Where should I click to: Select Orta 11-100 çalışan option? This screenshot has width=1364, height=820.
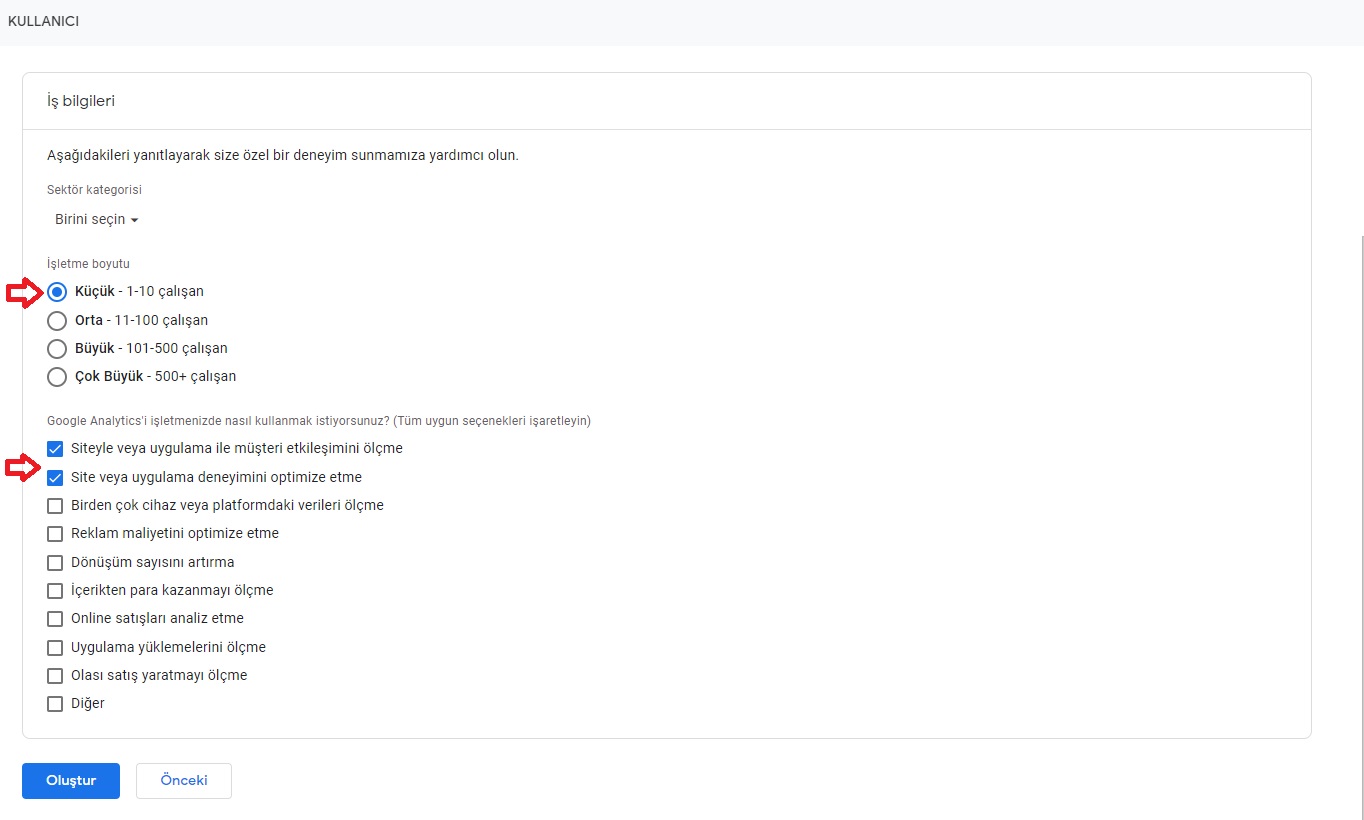click(57, 321)
